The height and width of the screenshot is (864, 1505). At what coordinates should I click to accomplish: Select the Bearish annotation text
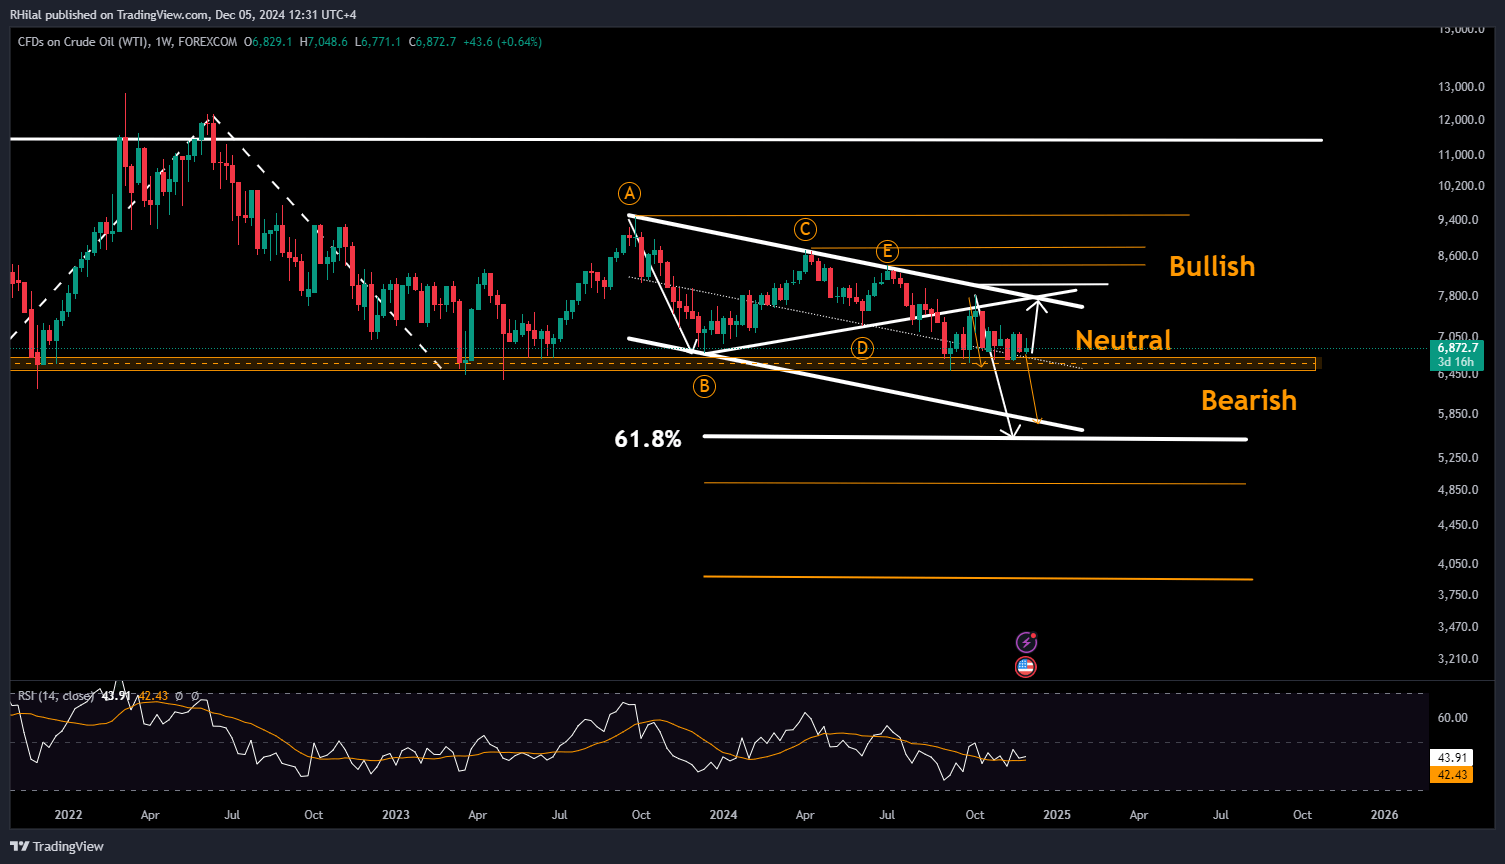[x=1249, y=401]
